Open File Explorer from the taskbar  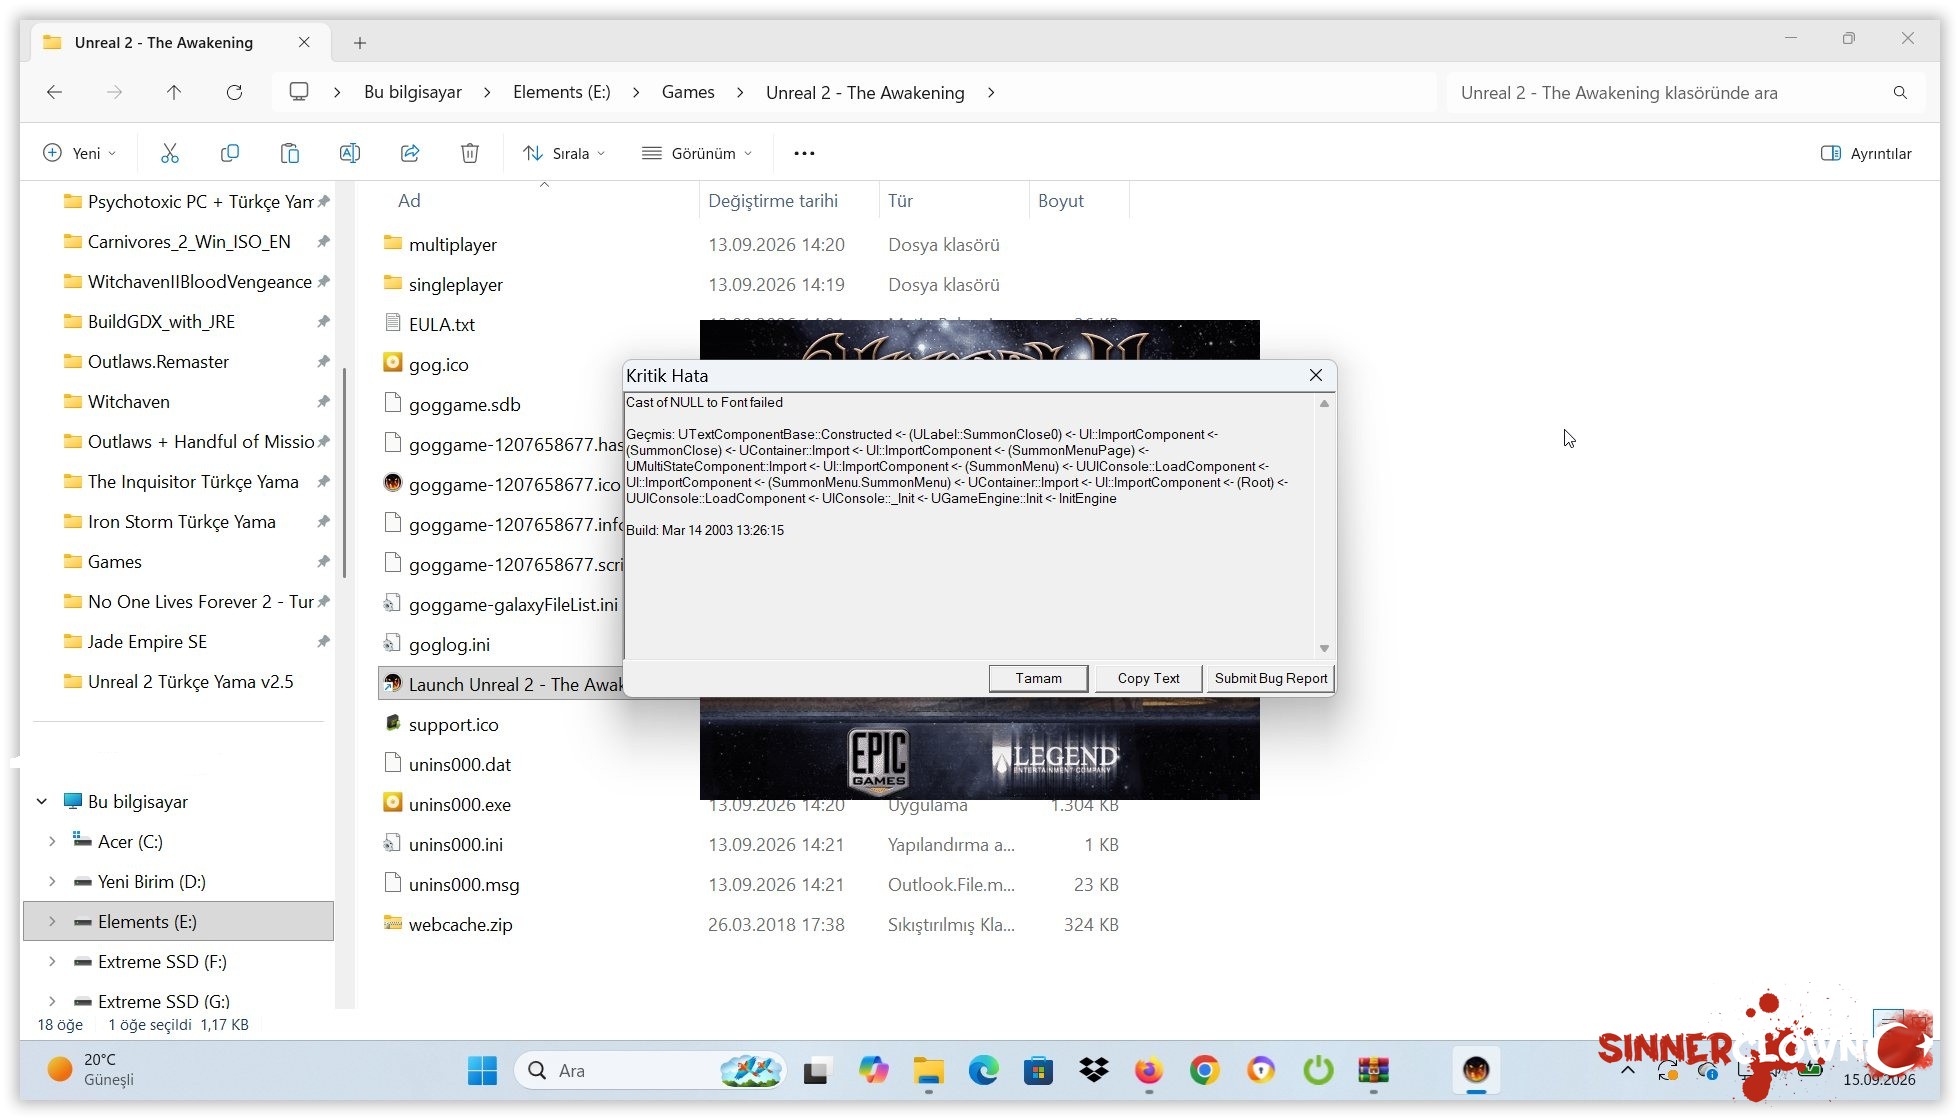click(928, 1070)
